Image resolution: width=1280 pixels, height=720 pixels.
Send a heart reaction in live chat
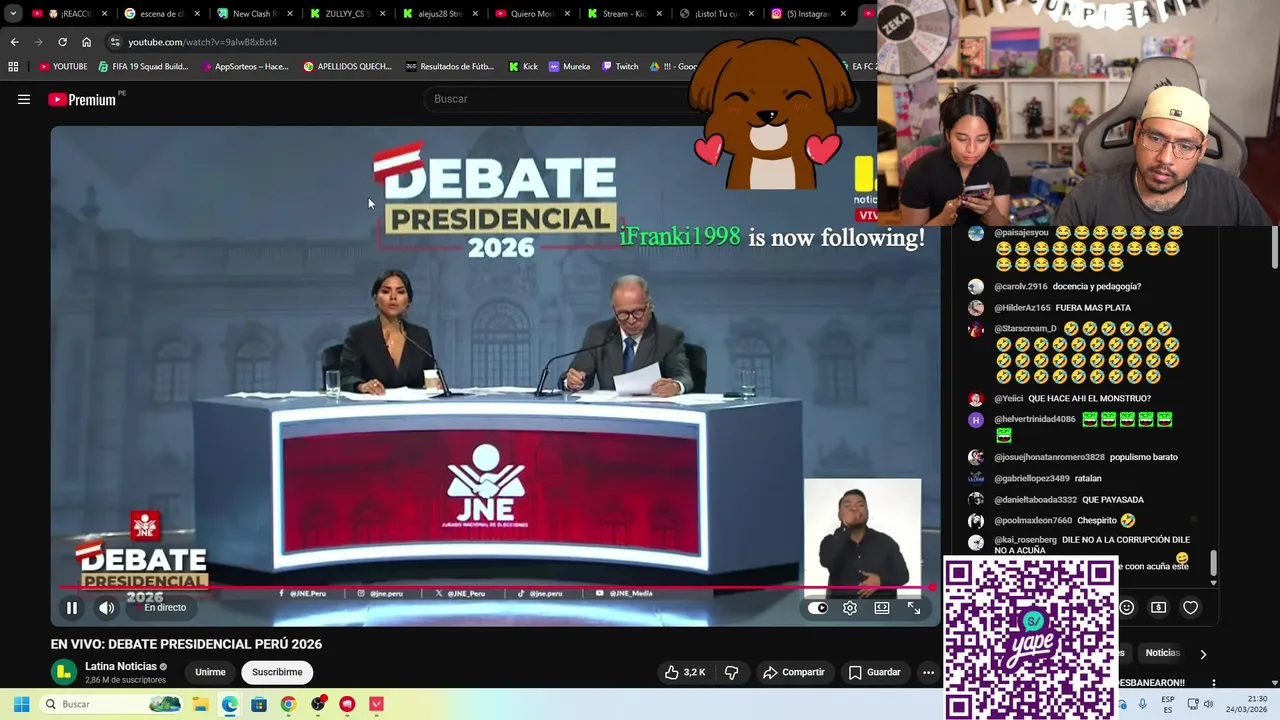[x=1190, y=607]
